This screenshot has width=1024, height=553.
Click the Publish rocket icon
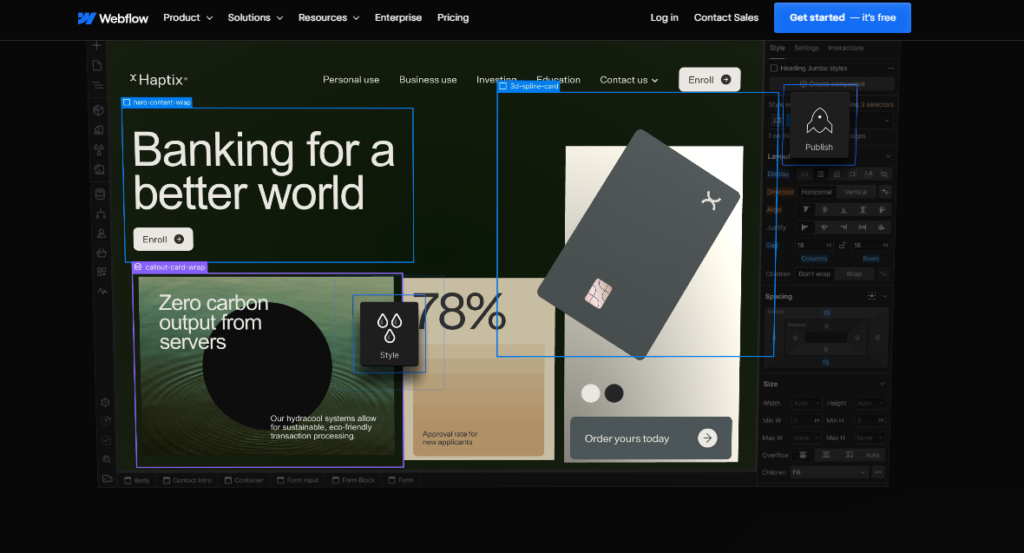[819, 121]
